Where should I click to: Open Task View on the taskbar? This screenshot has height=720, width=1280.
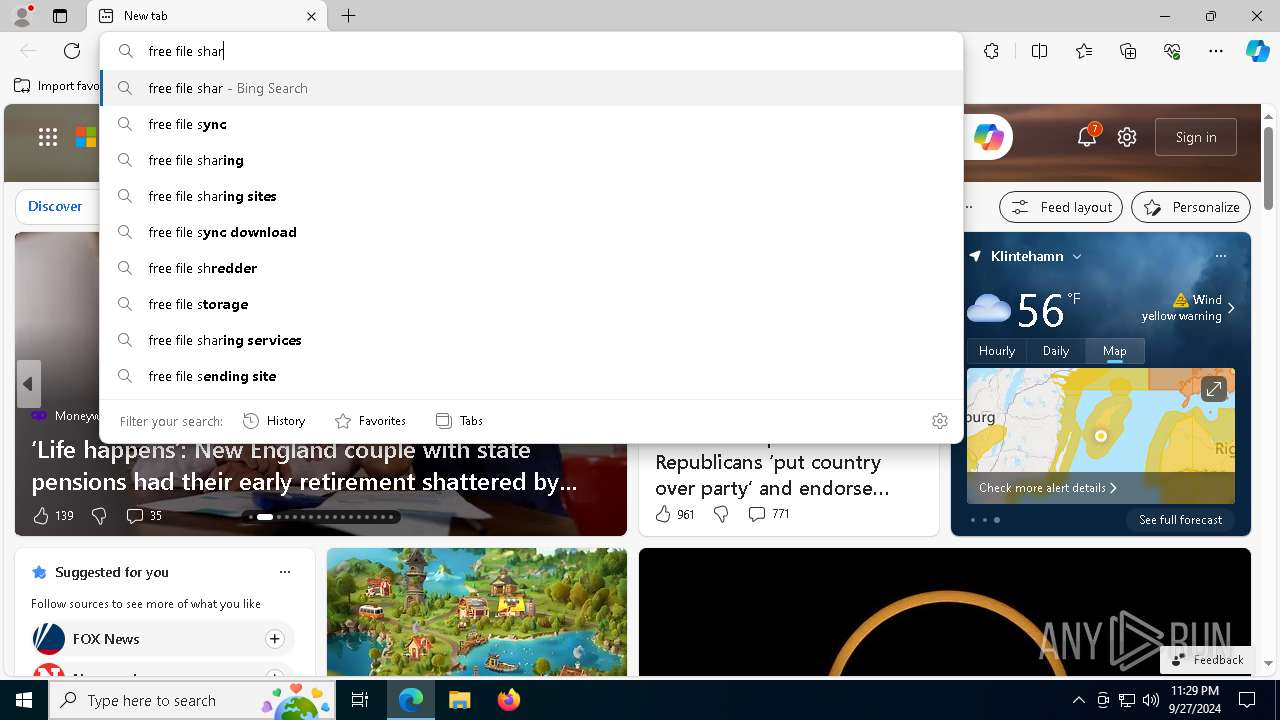(x=360, y=700)
